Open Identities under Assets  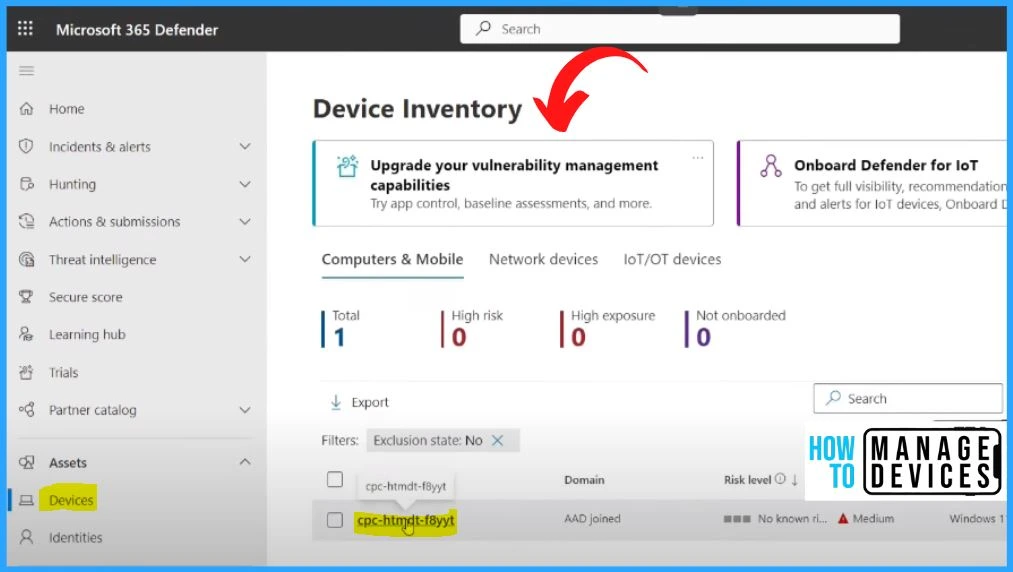76,538
